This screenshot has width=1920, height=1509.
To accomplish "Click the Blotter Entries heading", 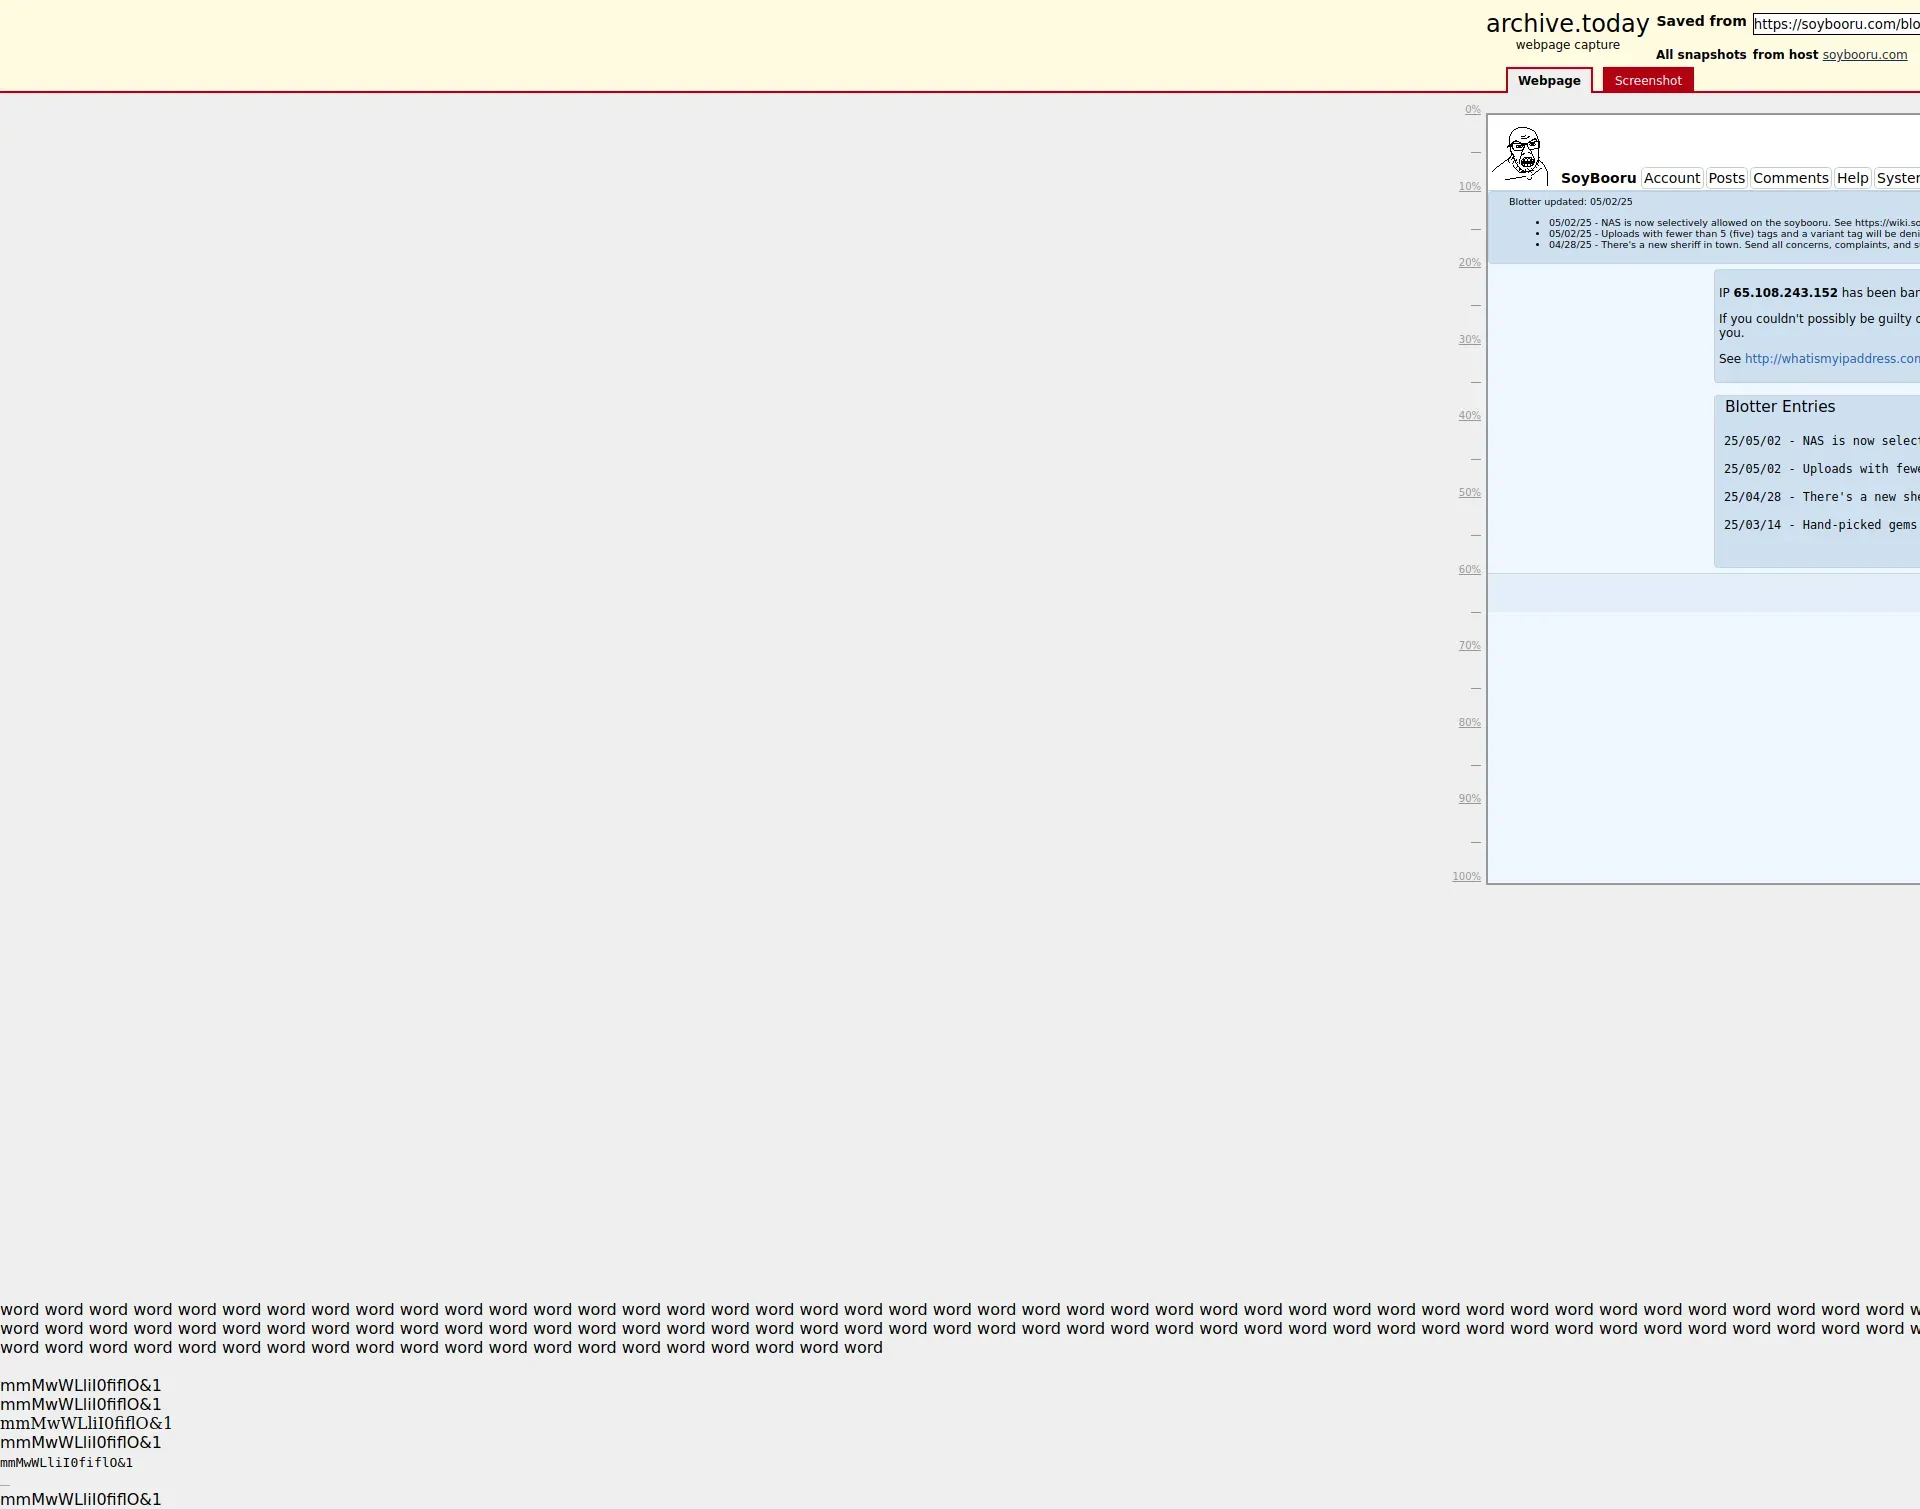I will point(1779,407).
